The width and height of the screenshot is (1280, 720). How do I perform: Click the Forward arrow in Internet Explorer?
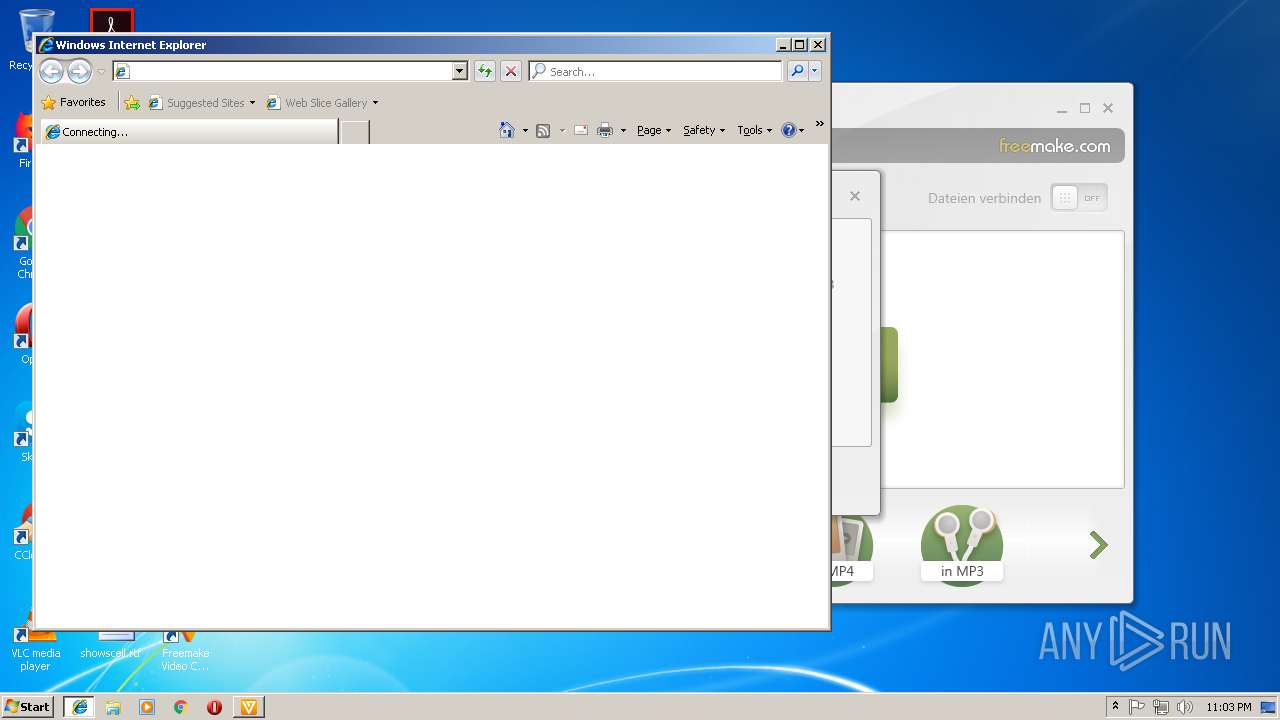coord(79,71)
